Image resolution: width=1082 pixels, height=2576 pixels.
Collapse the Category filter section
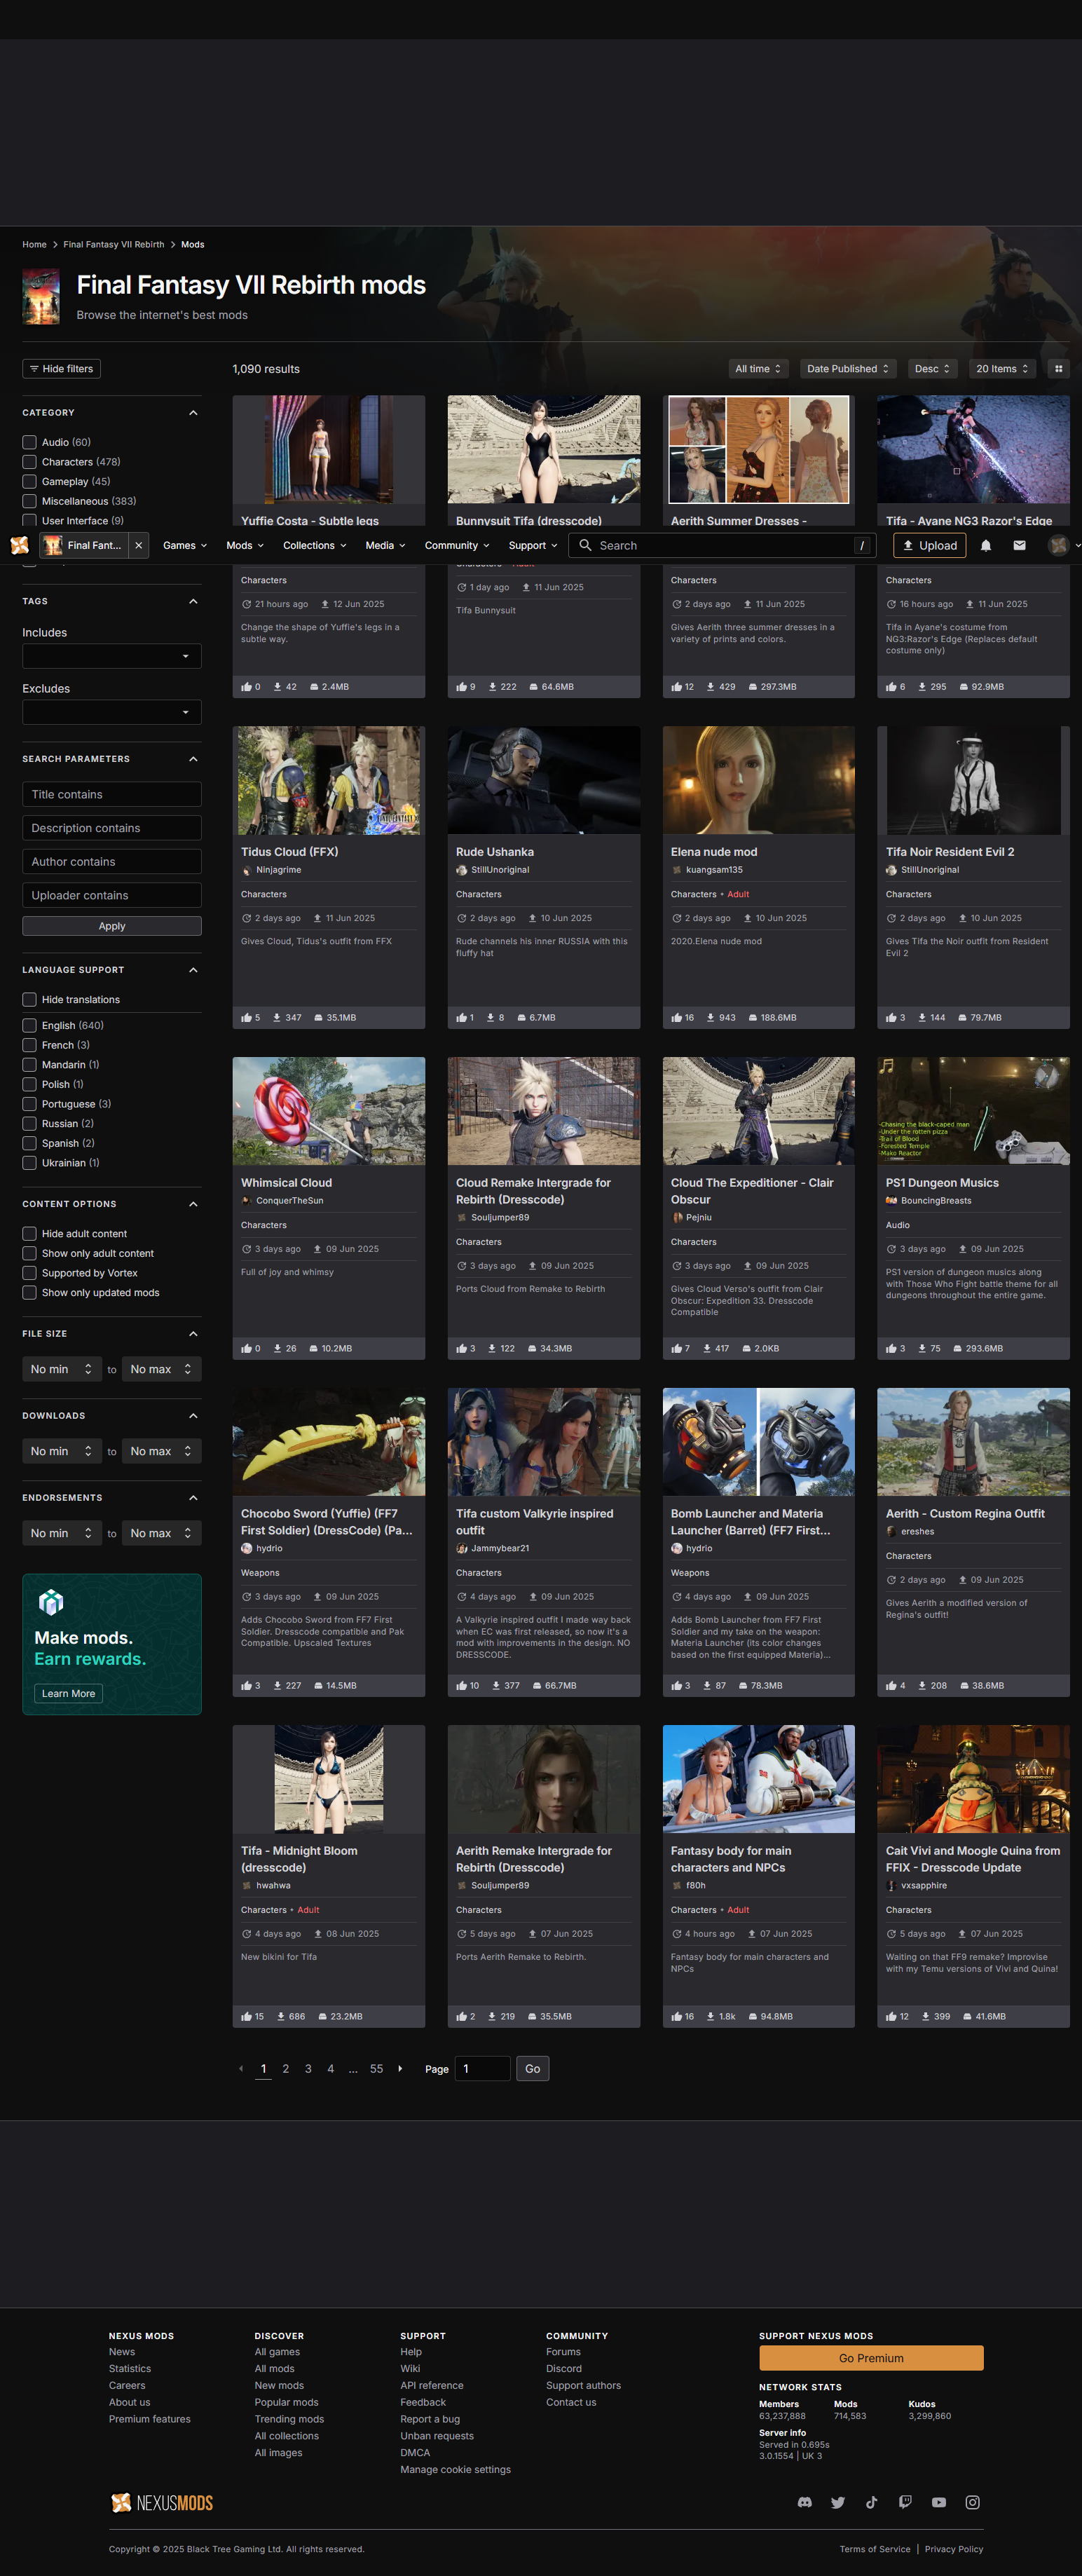pyautogui.click(x=193, y=413)
